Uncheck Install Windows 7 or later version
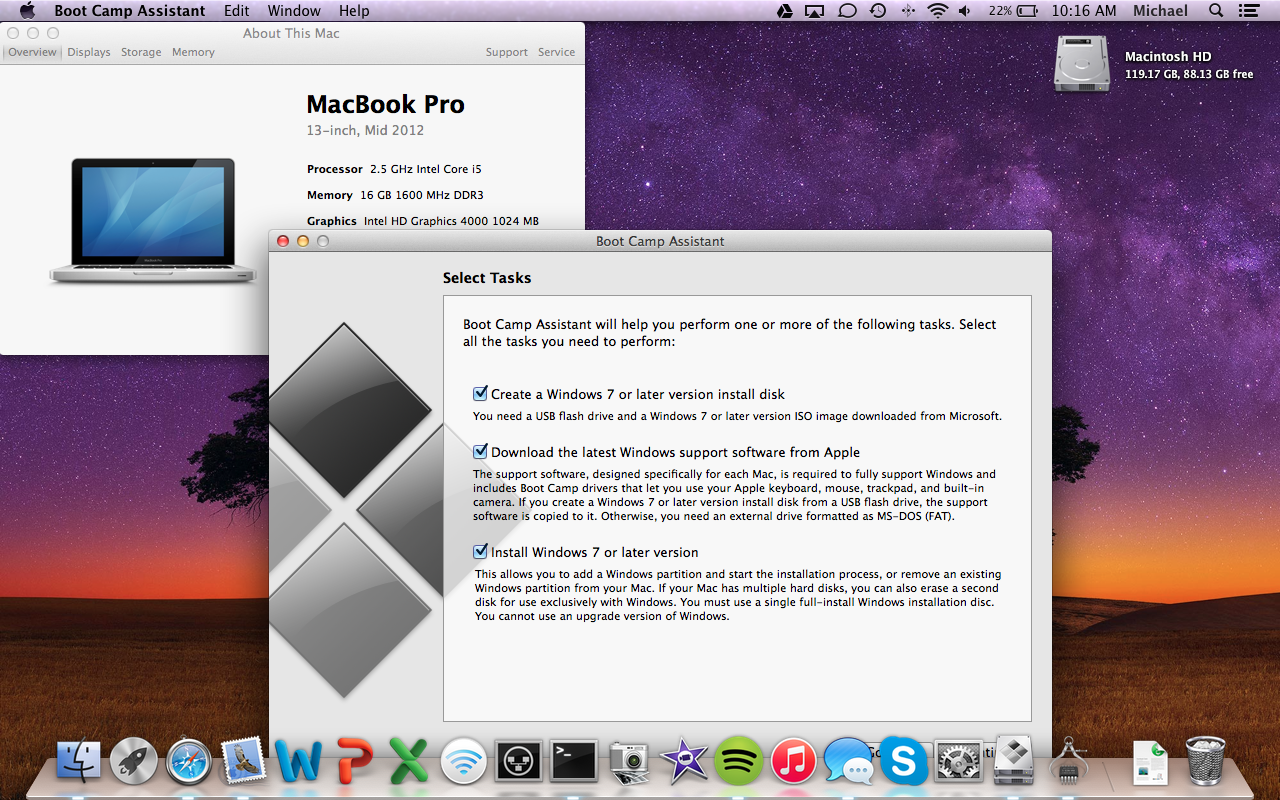The height and width of the screenshot is (800, 1280). [481, 552]
